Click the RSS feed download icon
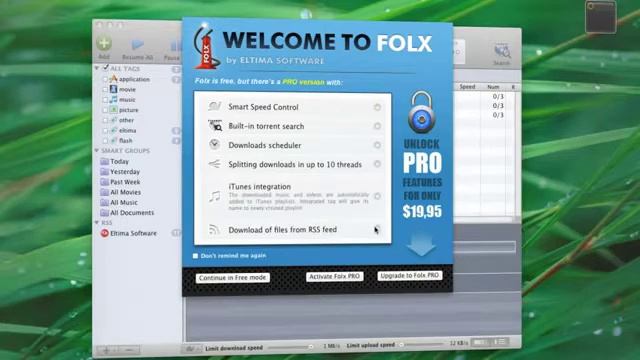The width and height of the screenshot is (640, 360). (x=214, y=229)
